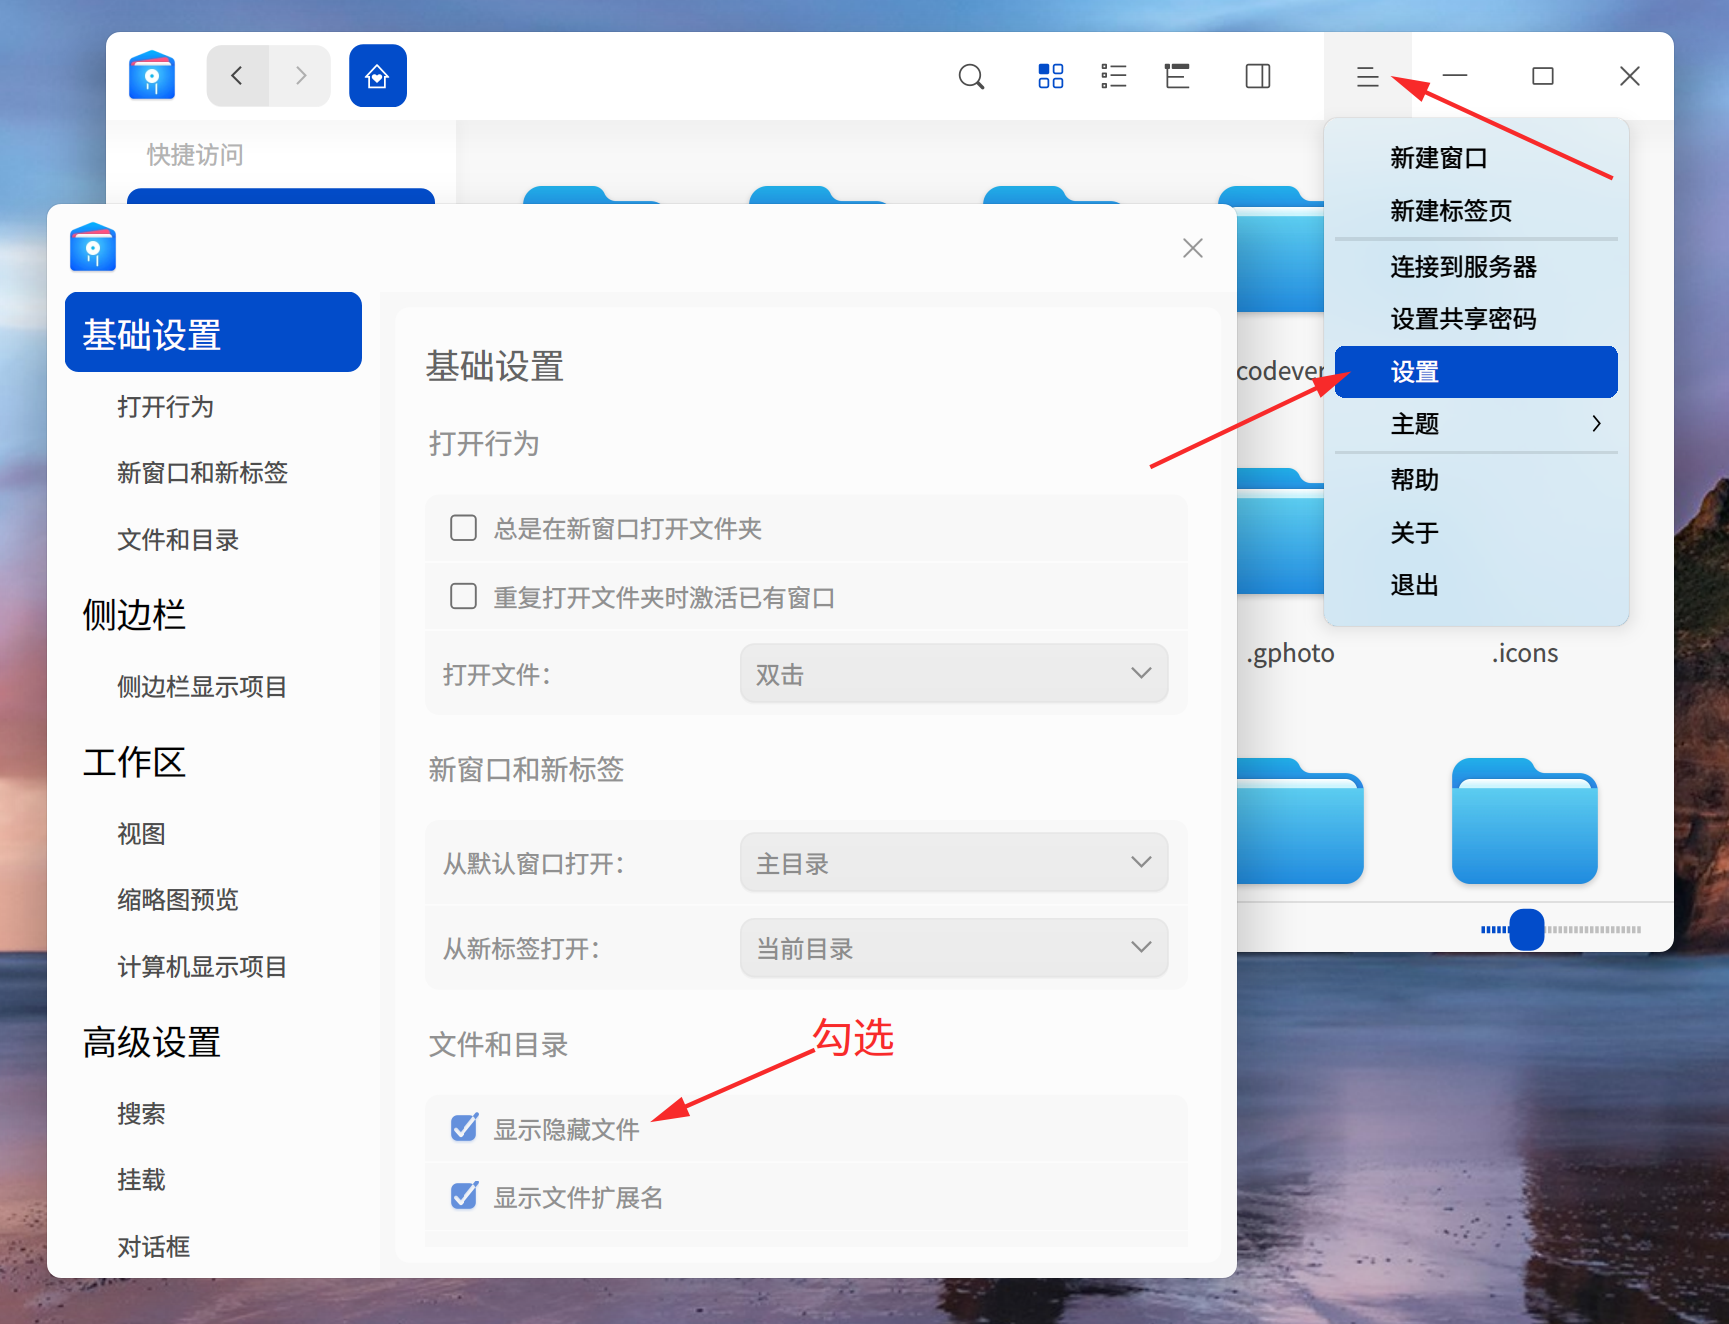This screenshot has width=1729, height=1324.
Task: Click the file manager app logo in title bar
Action: point(152,75)
